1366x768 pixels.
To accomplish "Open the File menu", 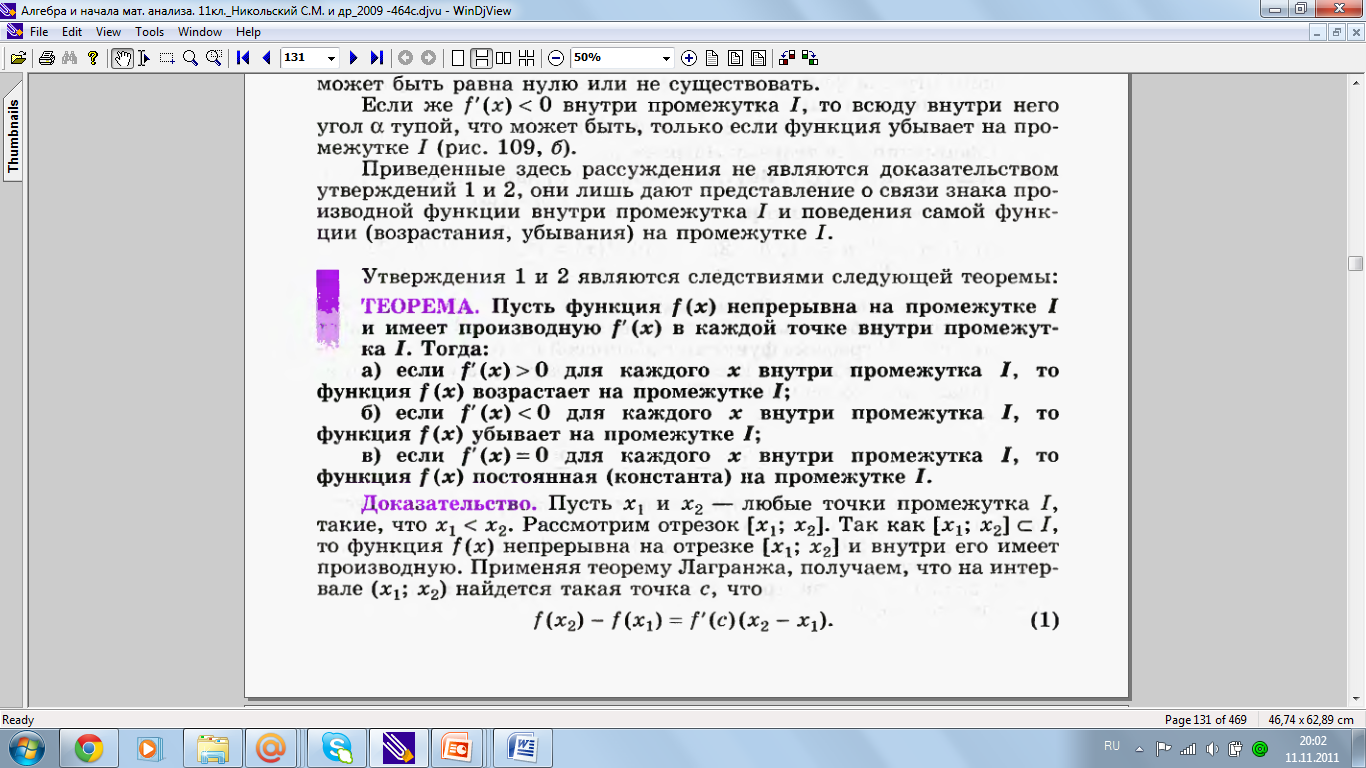I will point(39,32).
